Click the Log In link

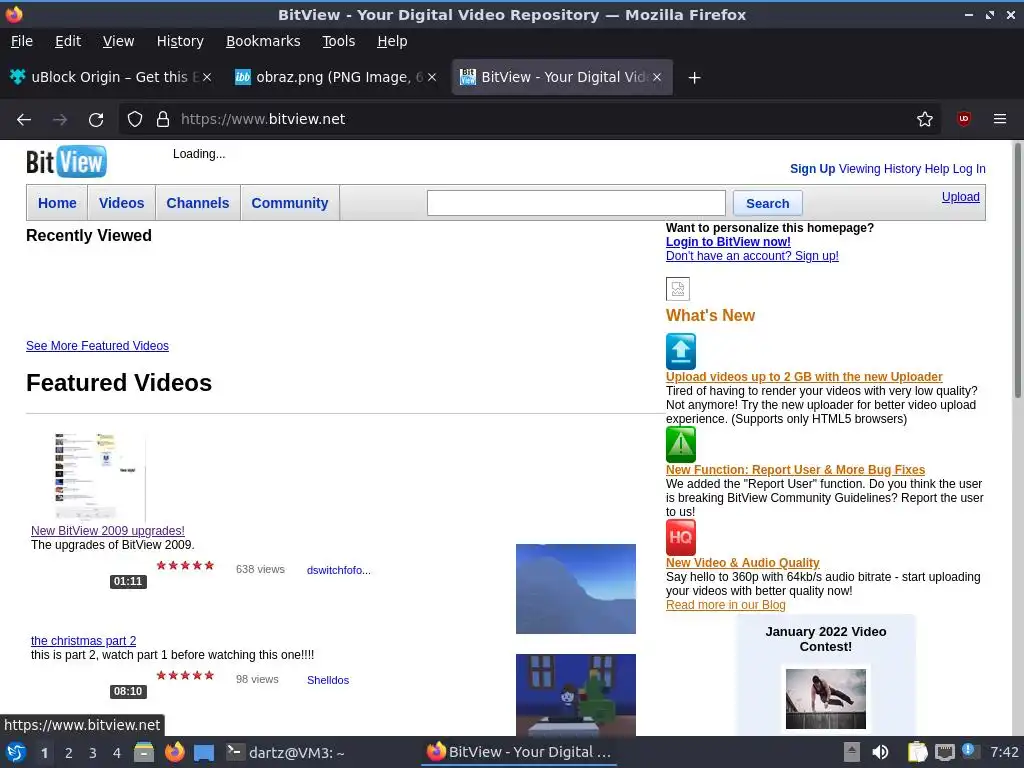click(969, 168)
